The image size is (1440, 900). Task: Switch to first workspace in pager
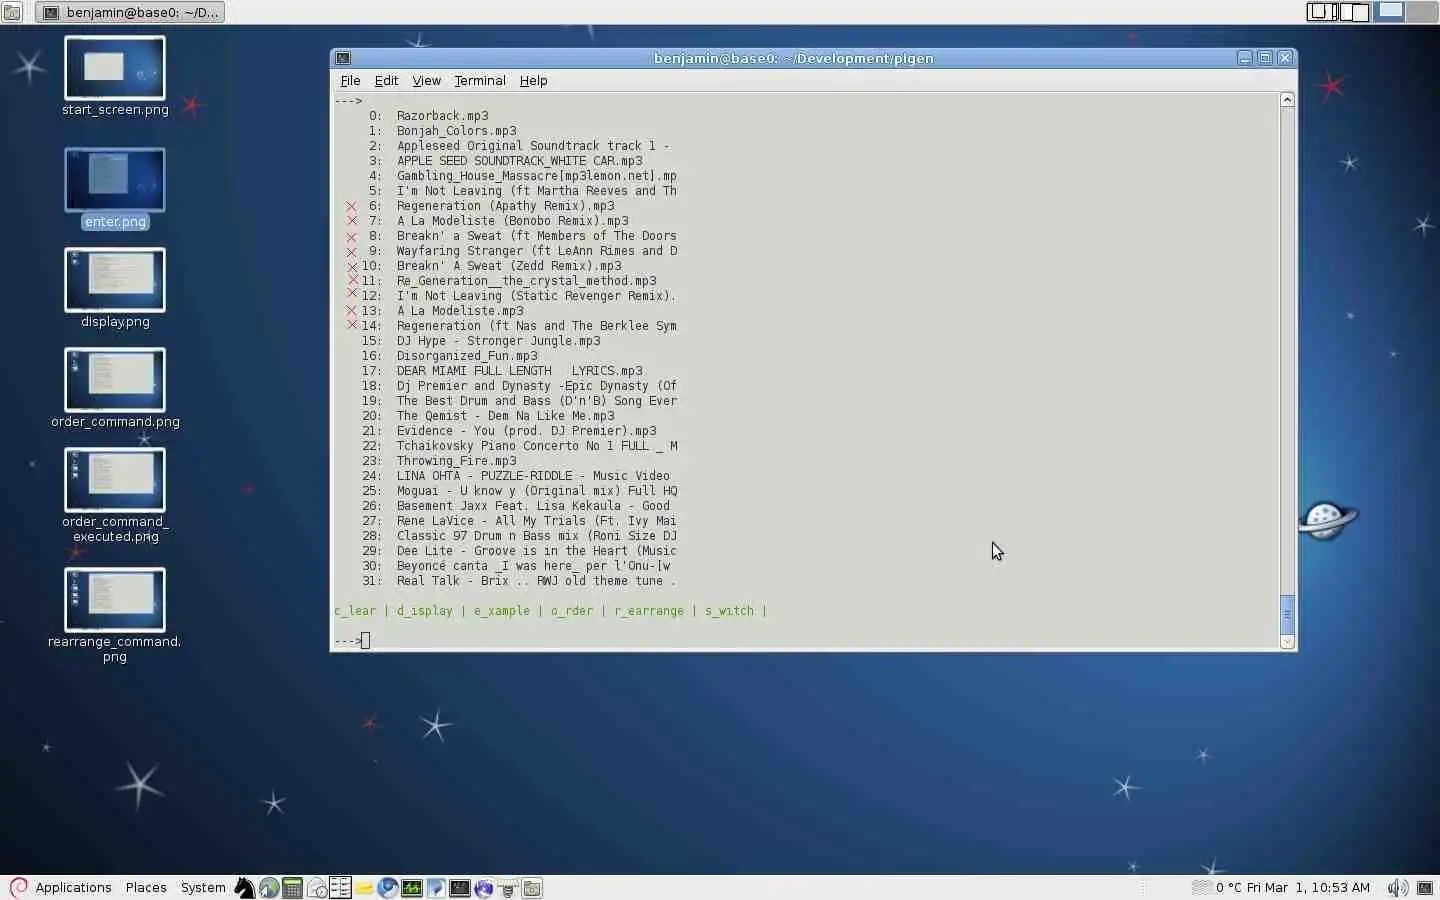click(1320, 11)
